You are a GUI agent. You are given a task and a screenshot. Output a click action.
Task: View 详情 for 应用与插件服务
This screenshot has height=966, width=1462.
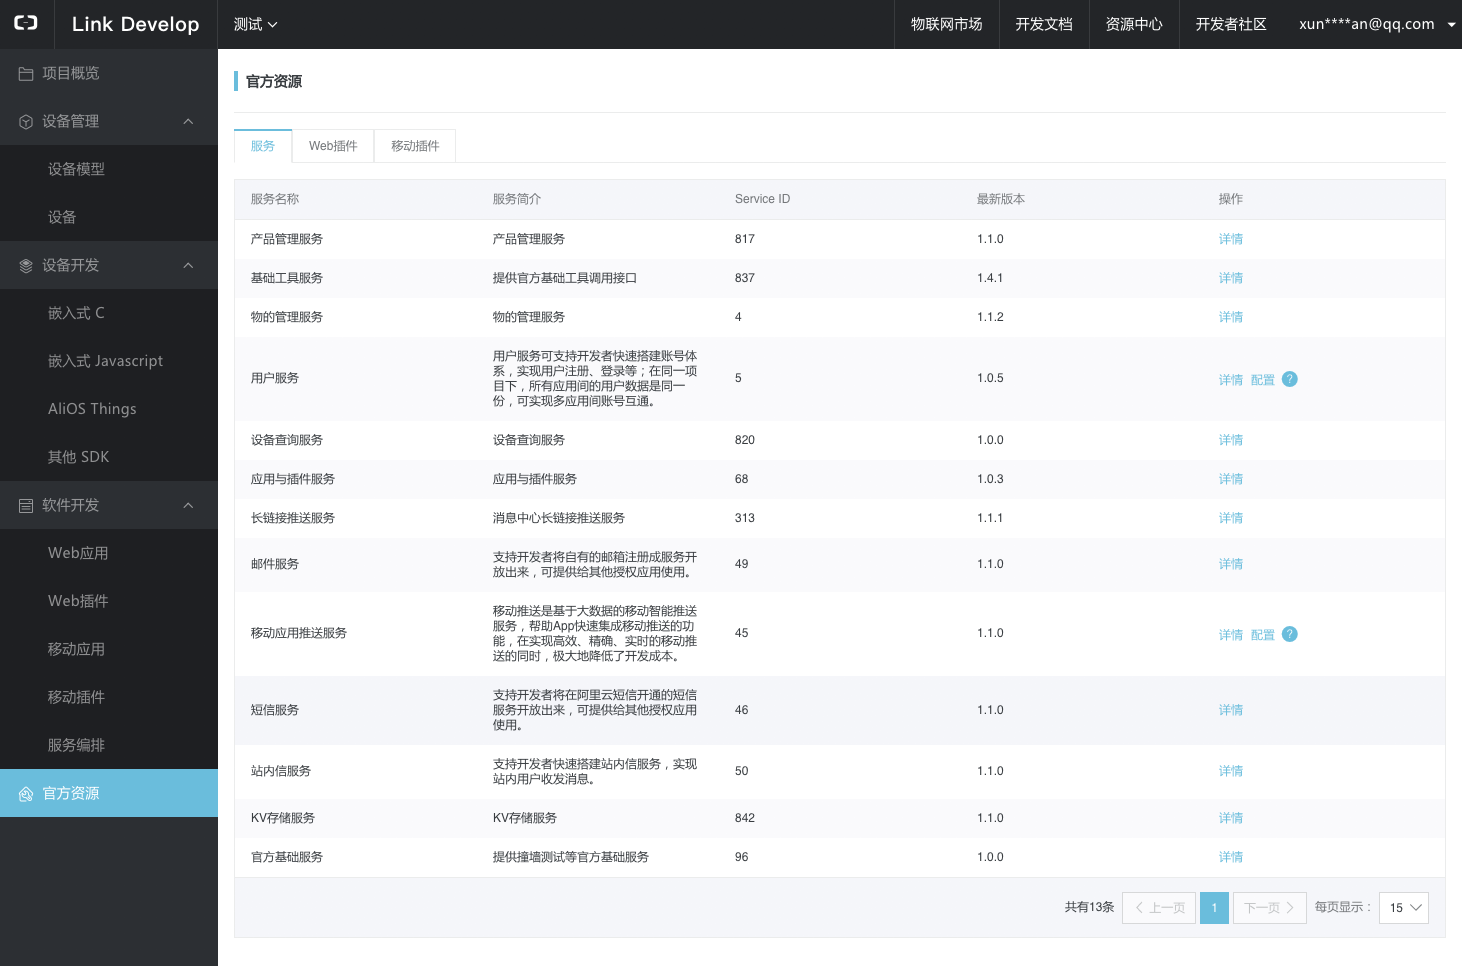(x=1231, y=480)
